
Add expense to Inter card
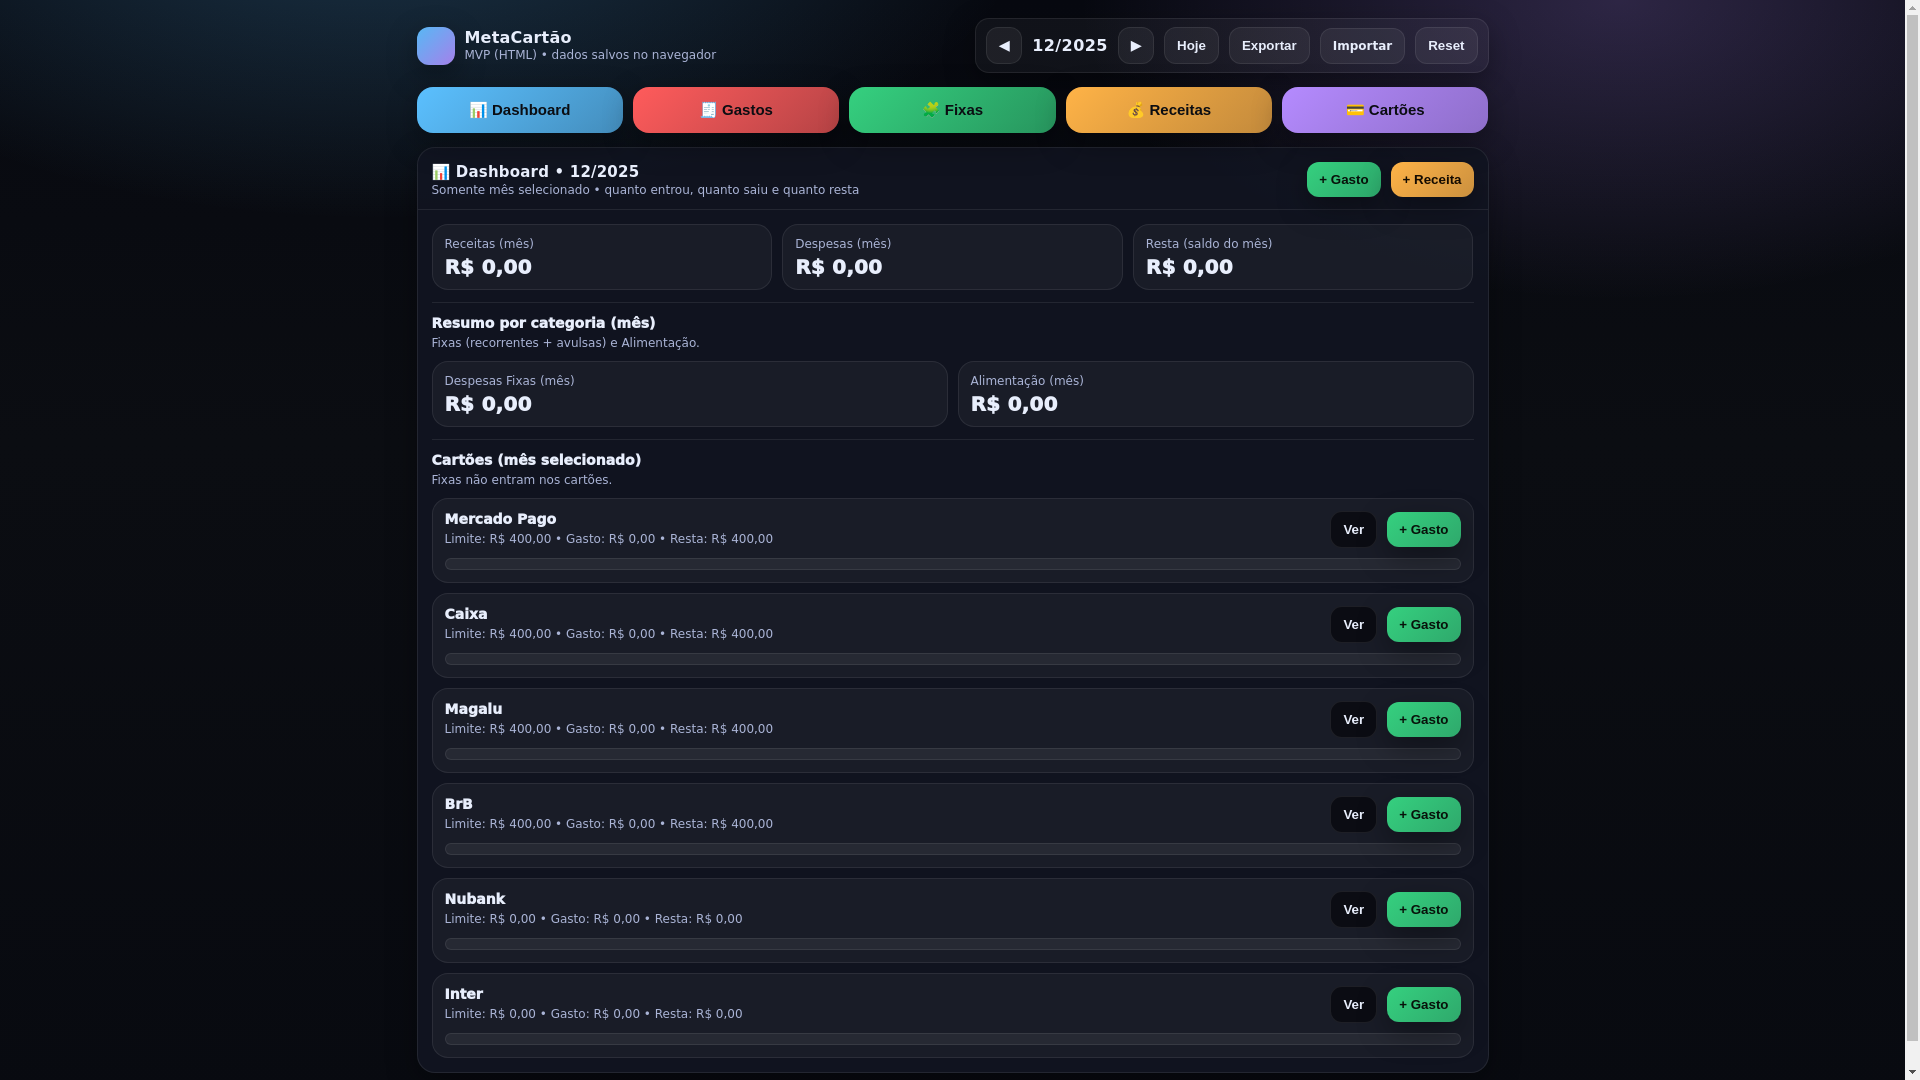tap(1424, 1005)
